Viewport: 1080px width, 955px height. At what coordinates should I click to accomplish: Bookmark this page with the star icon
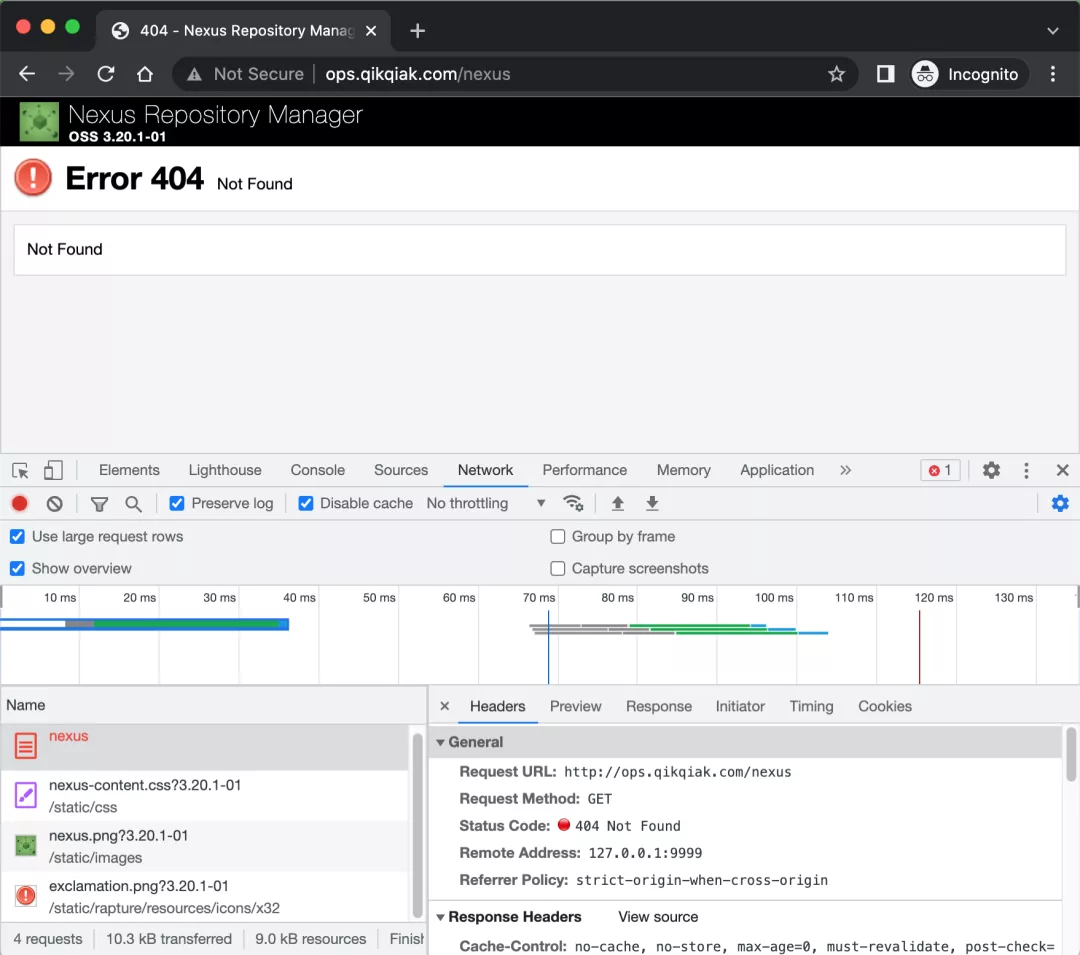[837, 74]
